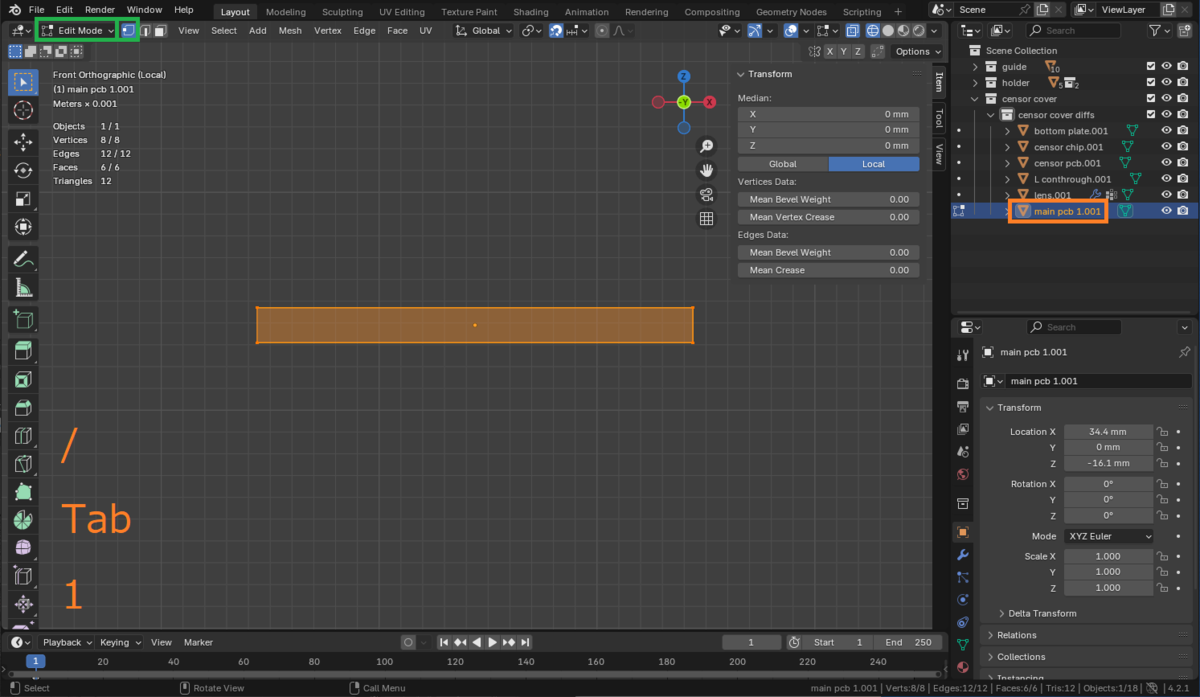Activate the Add Cube tool
Viewport: 1200px width, 697px height.
tap(22, 320)
